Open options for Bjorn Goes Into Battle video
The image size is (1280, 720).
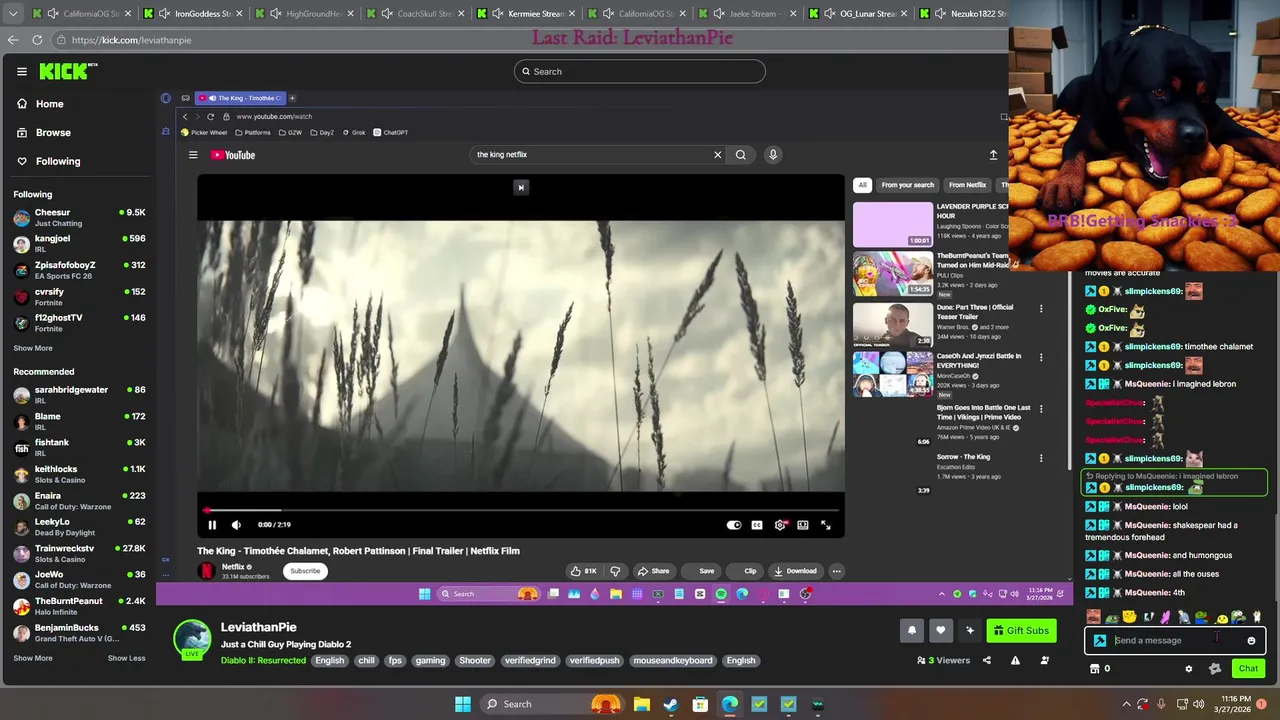point(1041,409)
